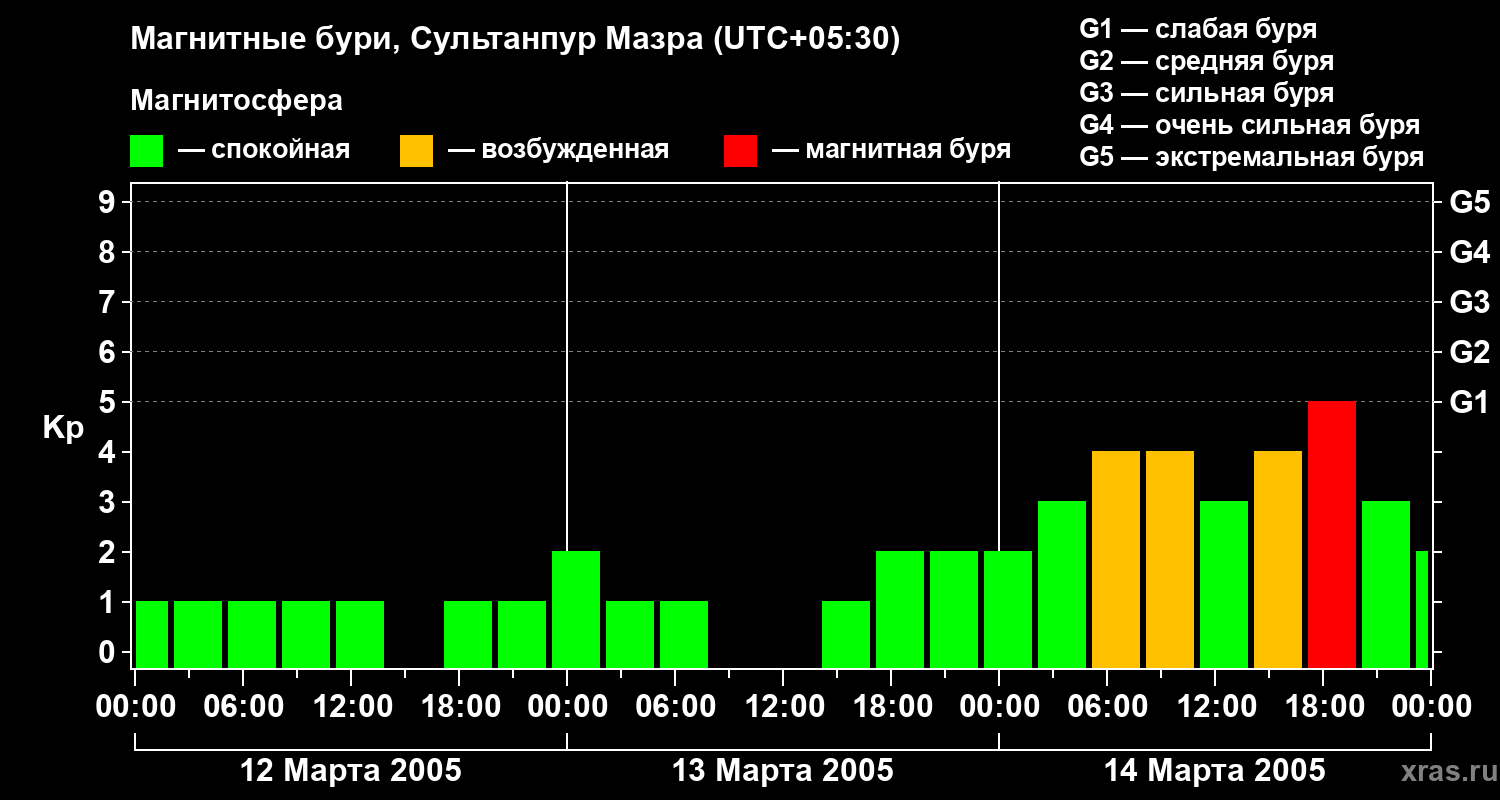Click the '12:00' time label for 14 March
Image resolution: width=1500 pixels, height=800 pixels.
click(x=1215, y=707)
